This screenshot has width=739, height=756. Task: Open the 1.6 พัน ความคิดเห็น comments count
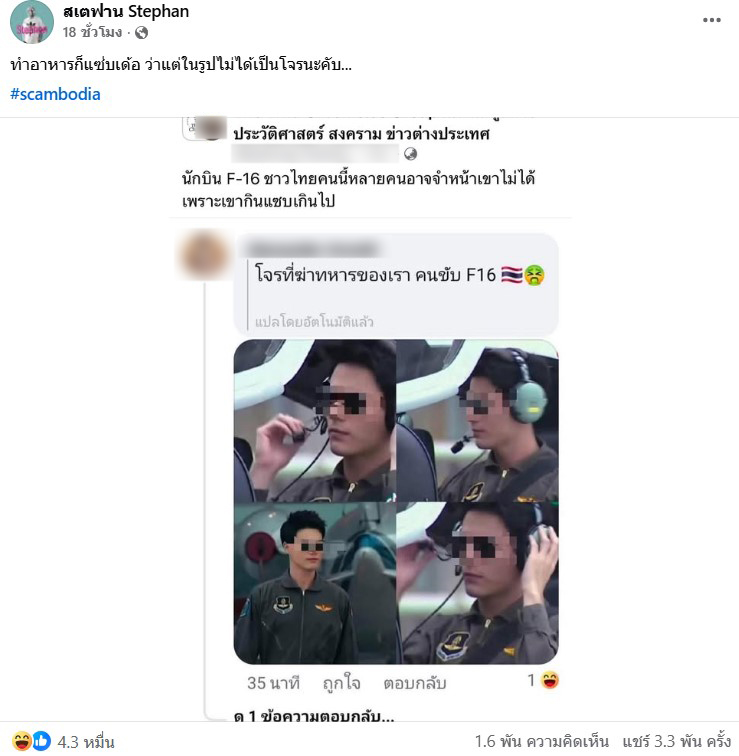coord(542,741)
